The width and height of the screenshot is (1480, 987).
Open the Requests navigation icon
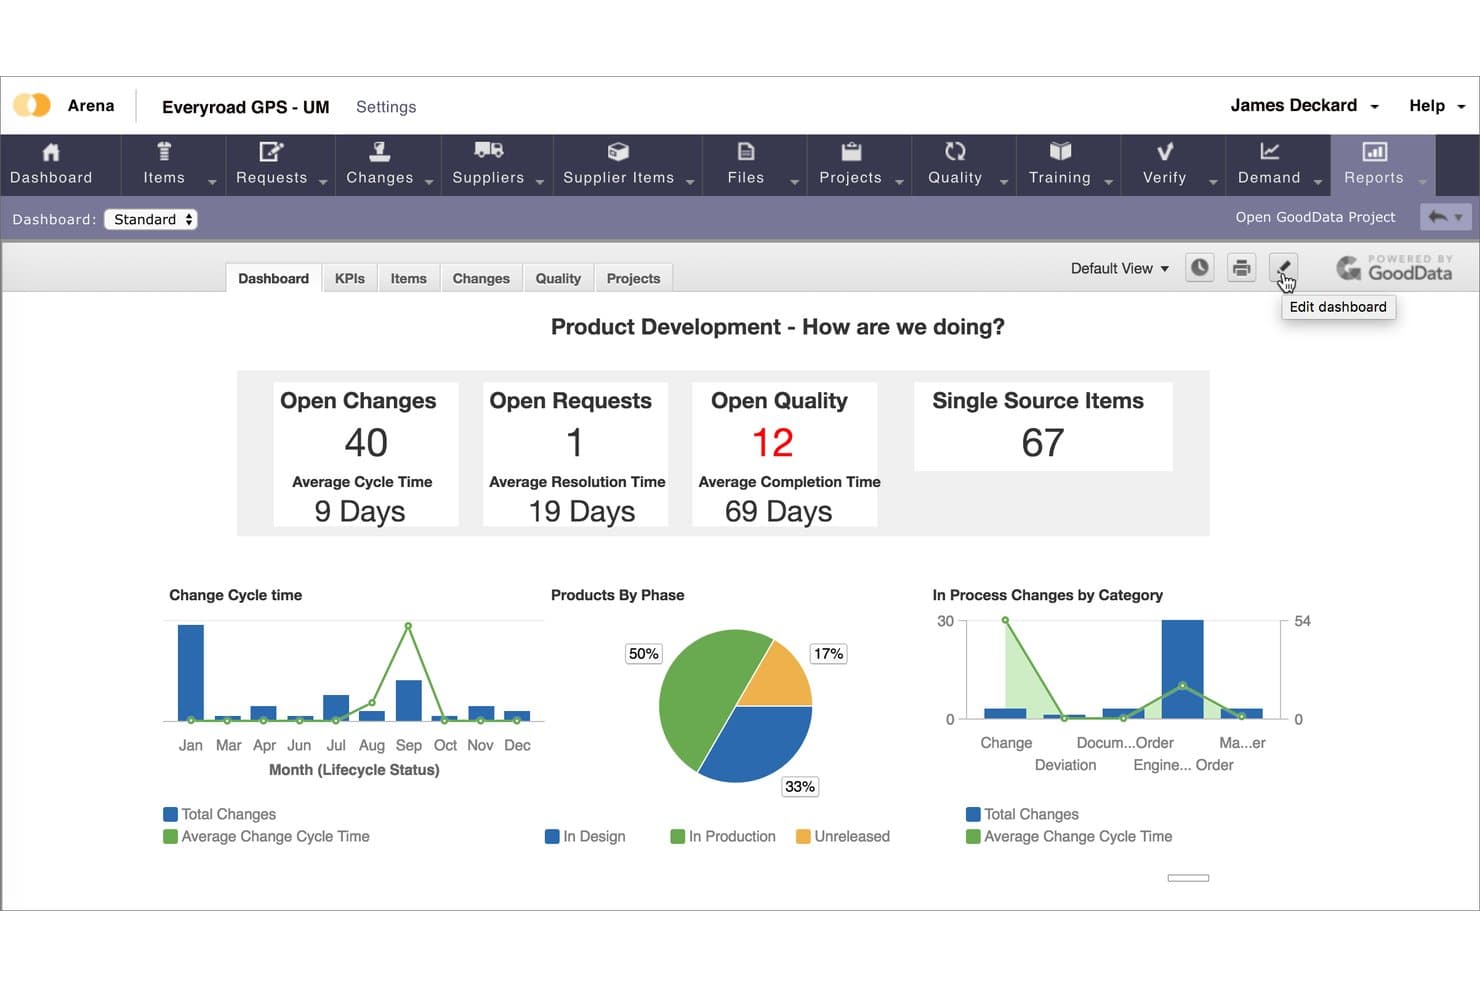pos(271,152)
